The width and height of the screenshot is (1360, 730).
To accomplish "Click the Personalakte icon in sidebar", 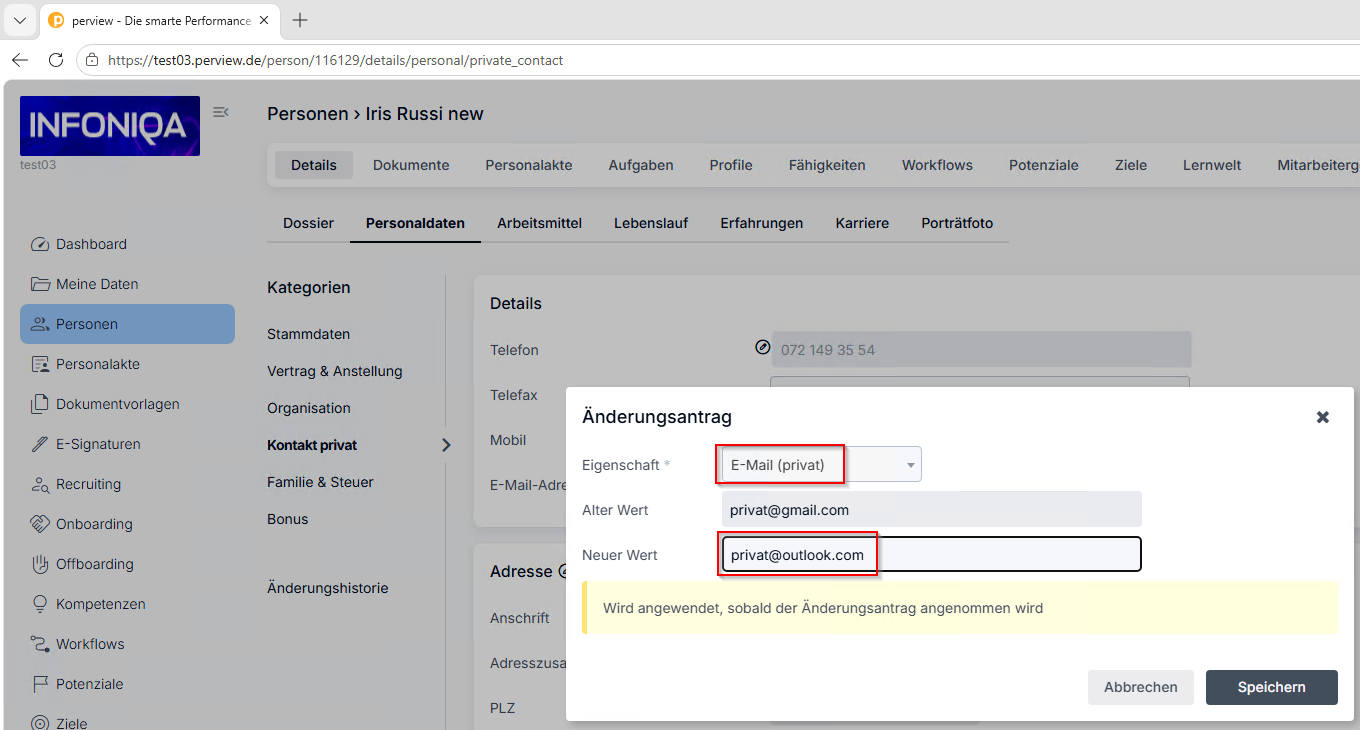I will click(x=40, y=364).
